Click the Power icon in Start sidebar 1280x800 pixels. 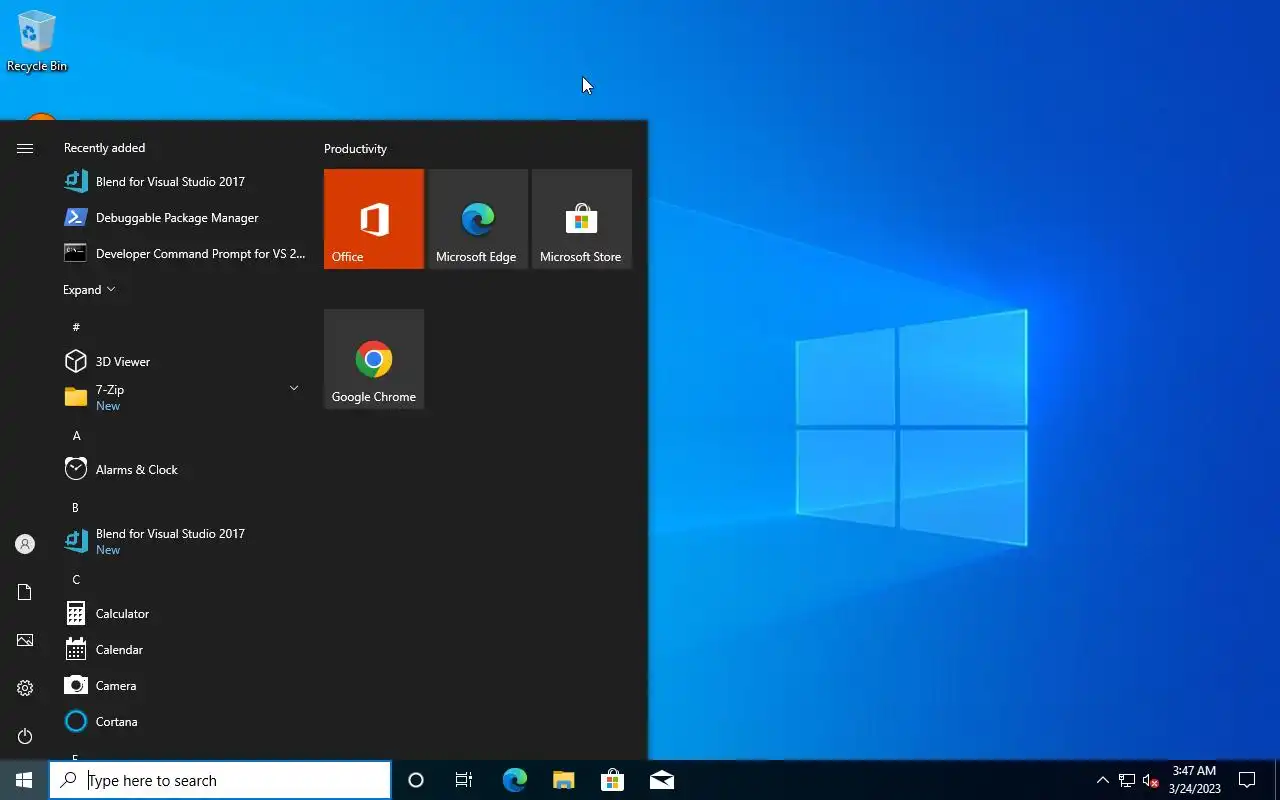tap(25, 736)
